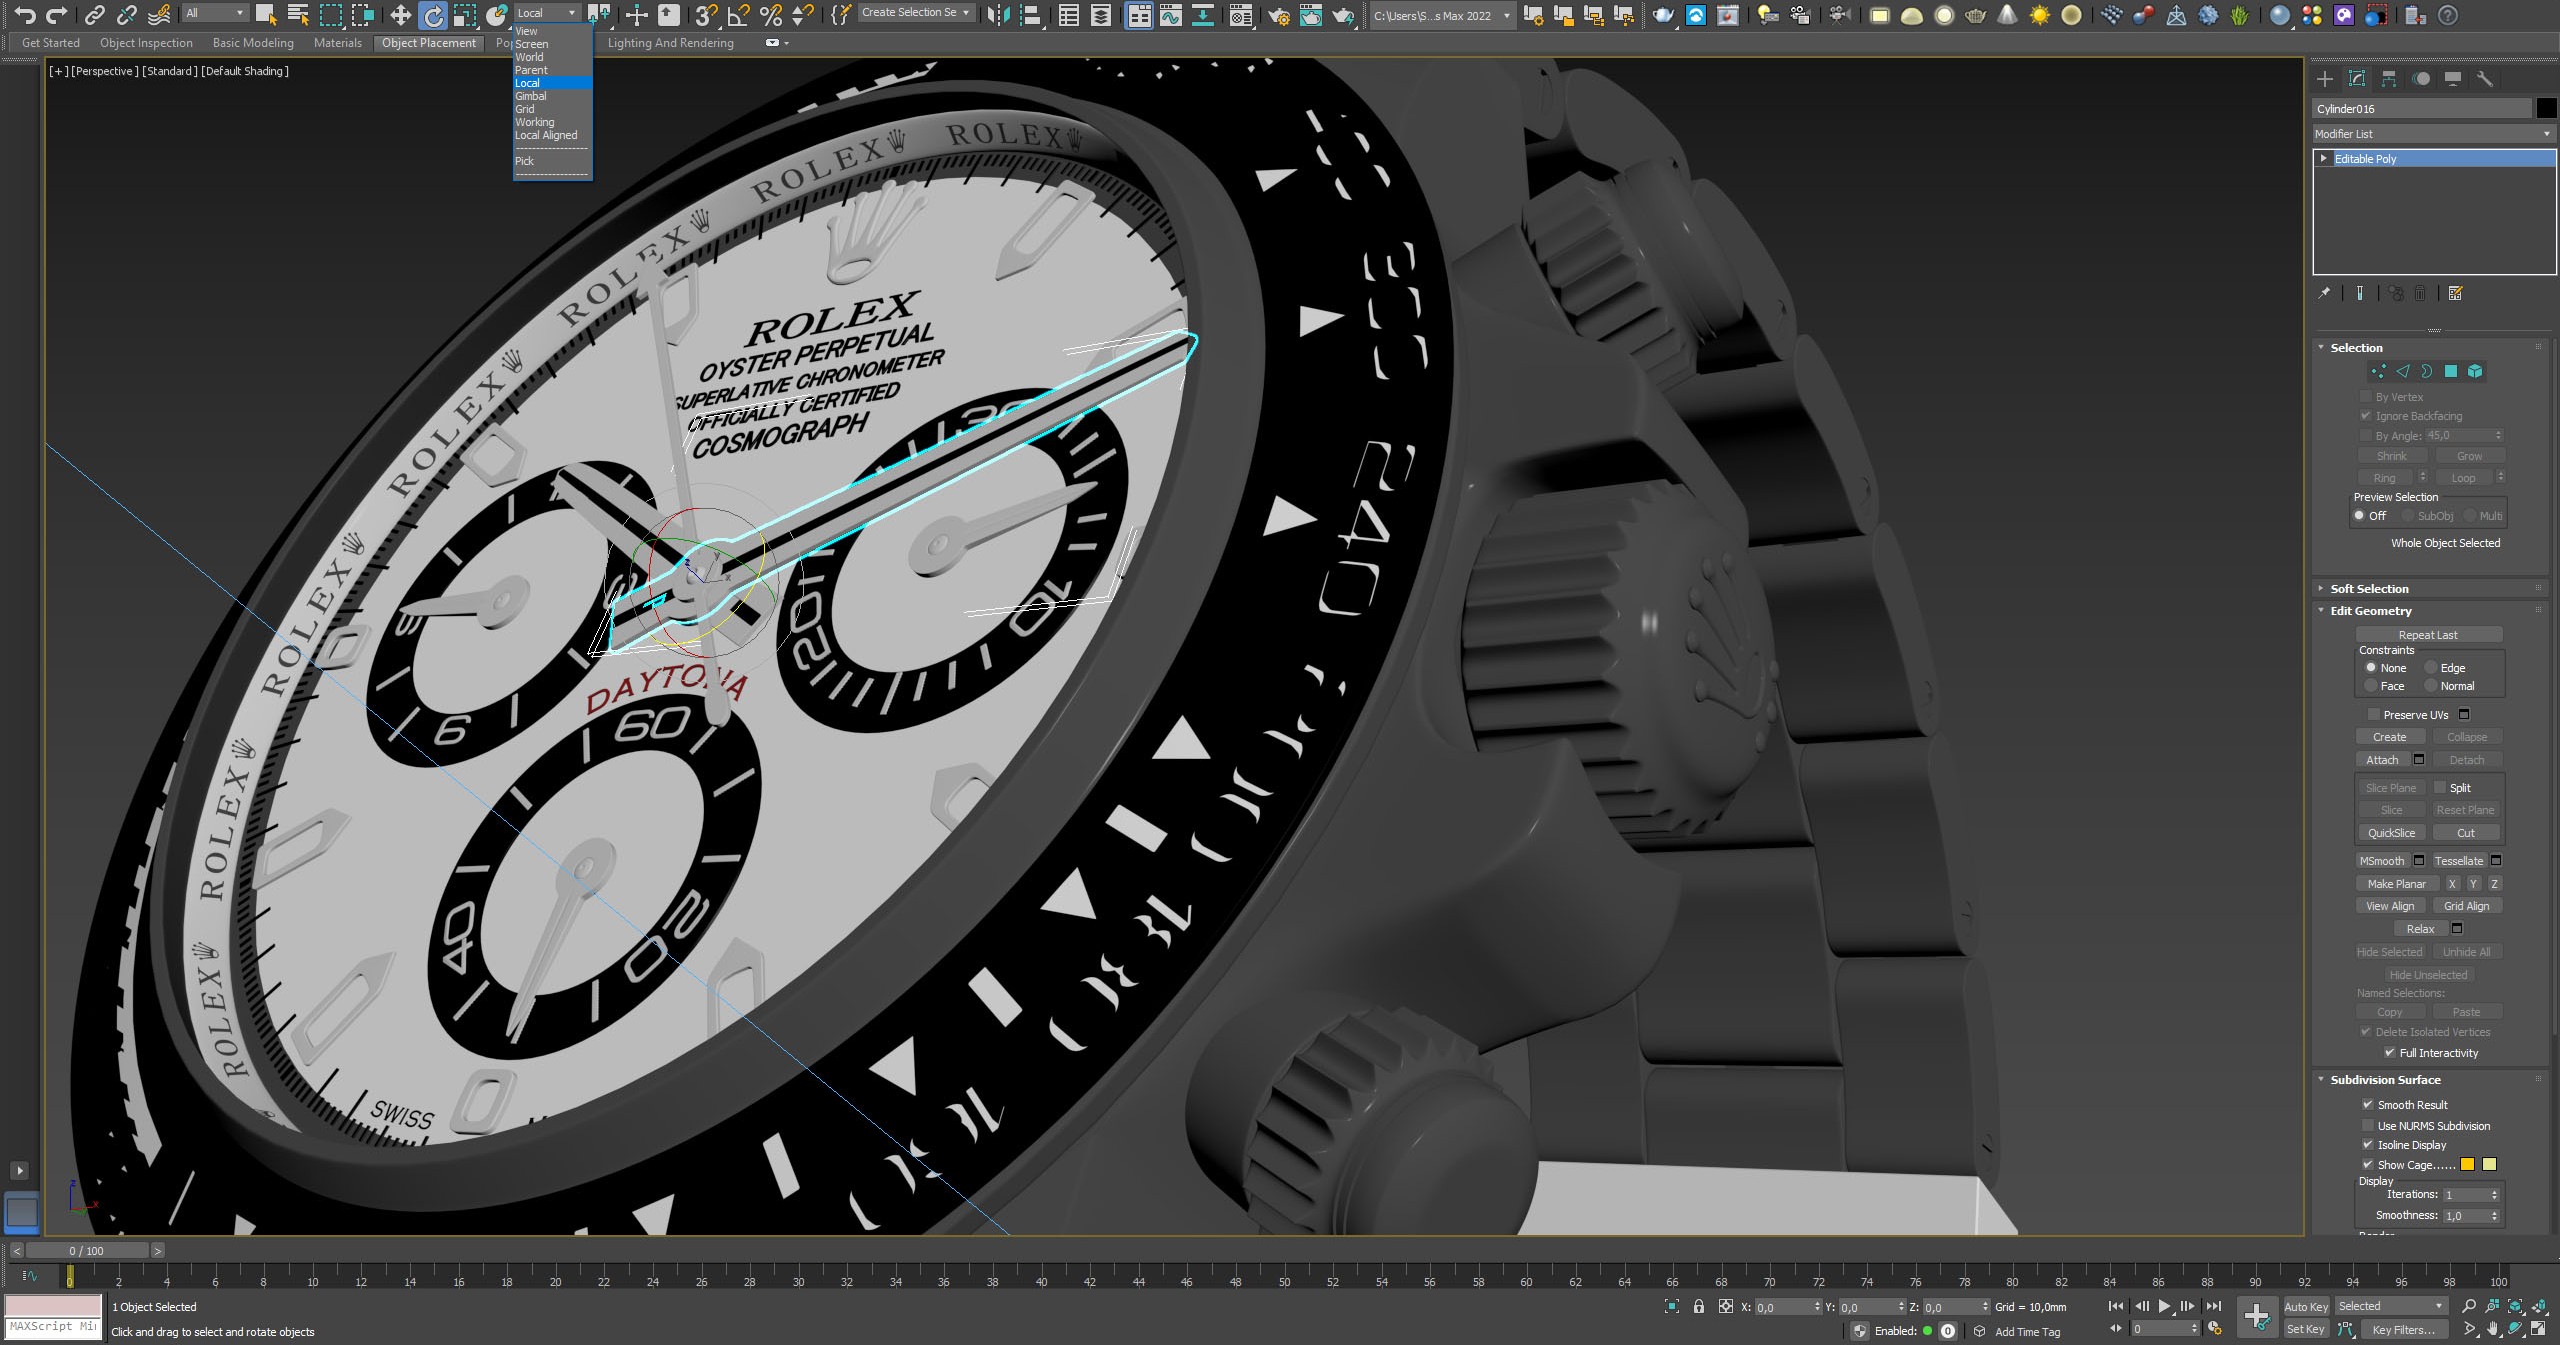Toggle Full Interactivity checkbox

point(2389,1053)
